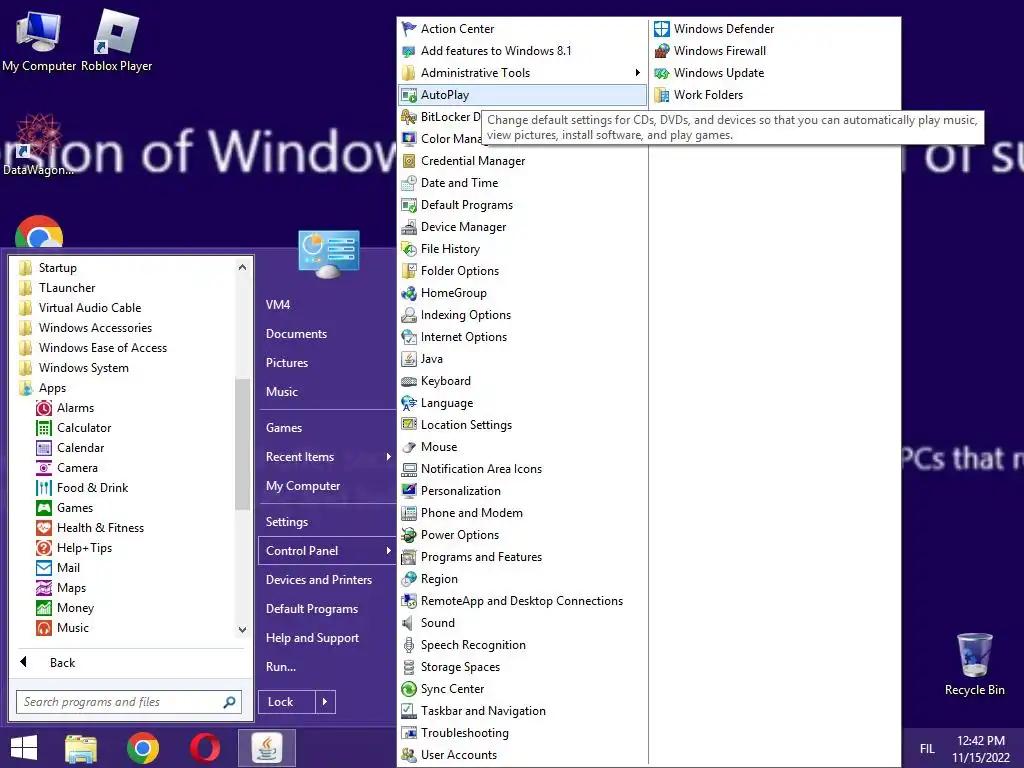
Task: Expand the Control Panel submenu arrow
Action: (x=389, y=551)
